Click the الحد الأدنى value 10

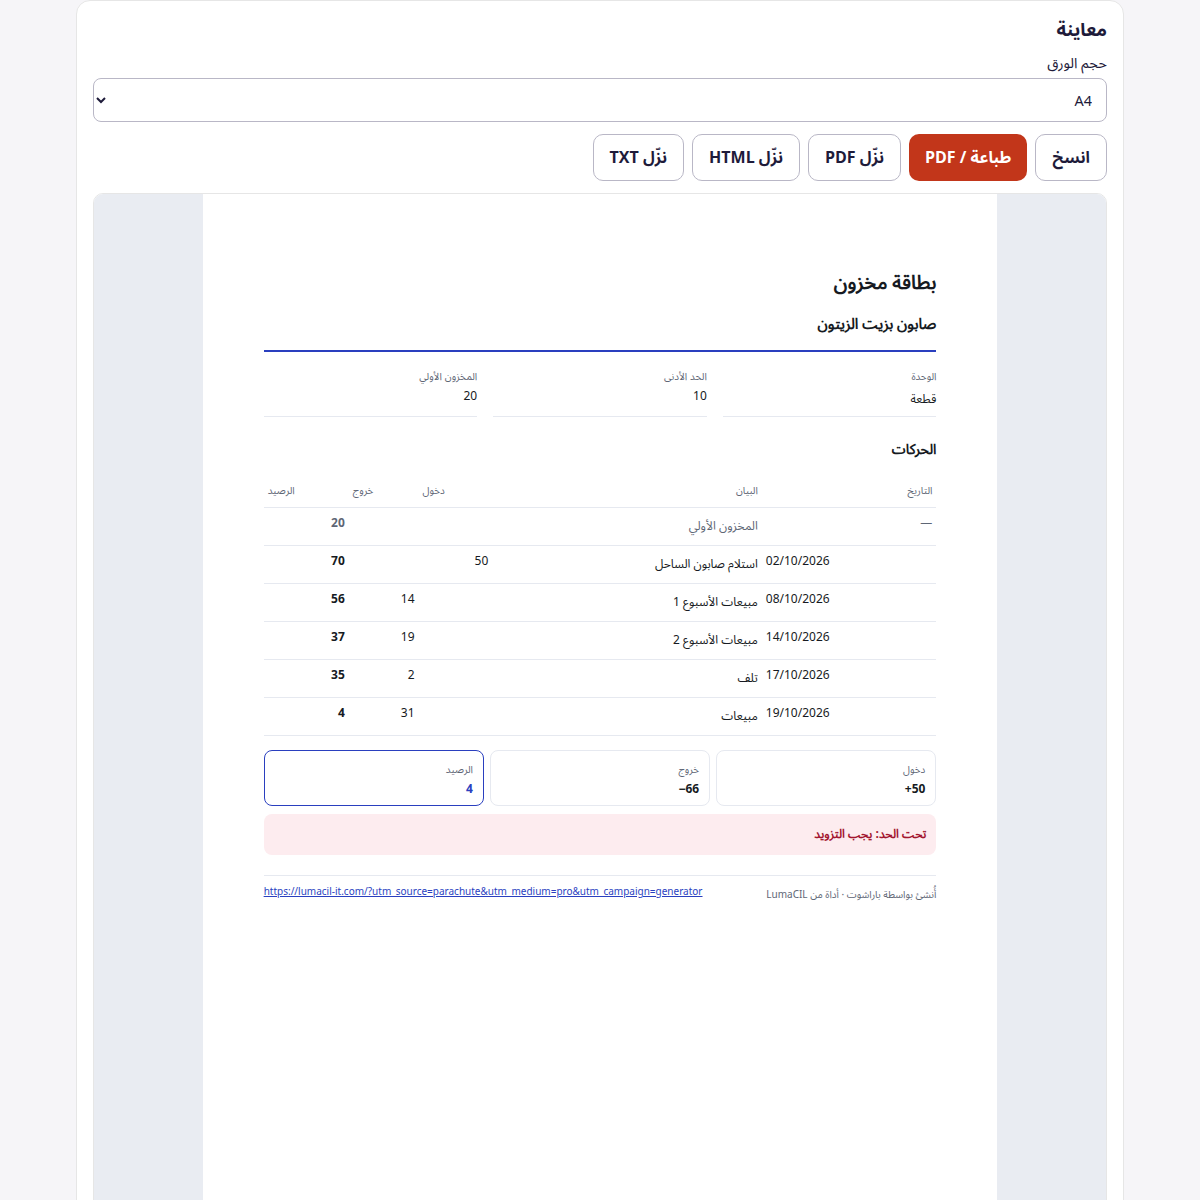(700, 396)
